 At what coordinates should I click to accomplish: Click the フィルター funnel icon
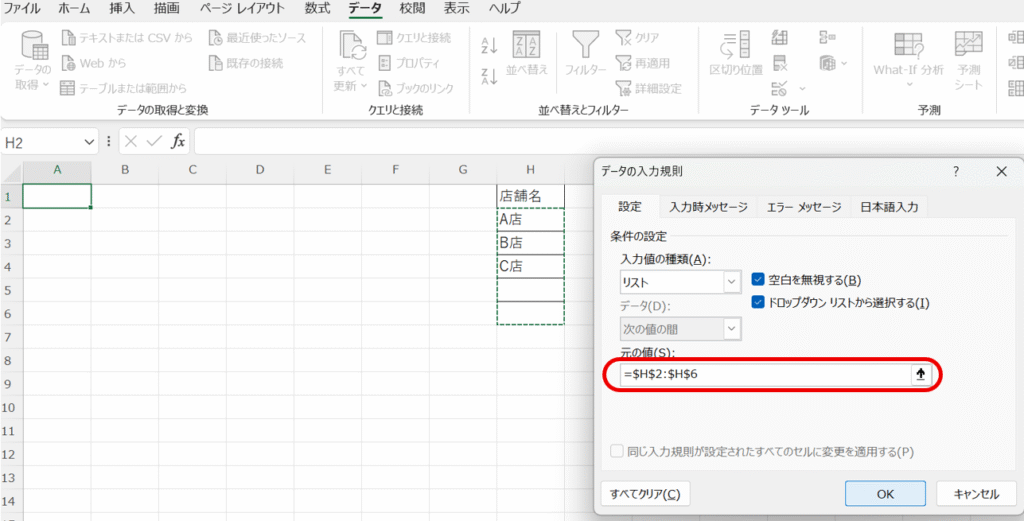585,46
